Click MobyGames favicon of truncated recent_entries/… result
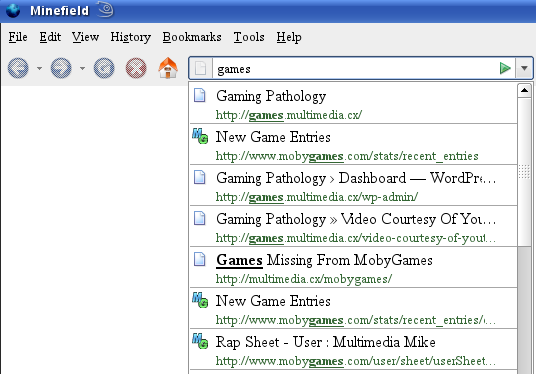 coord(200,300)
